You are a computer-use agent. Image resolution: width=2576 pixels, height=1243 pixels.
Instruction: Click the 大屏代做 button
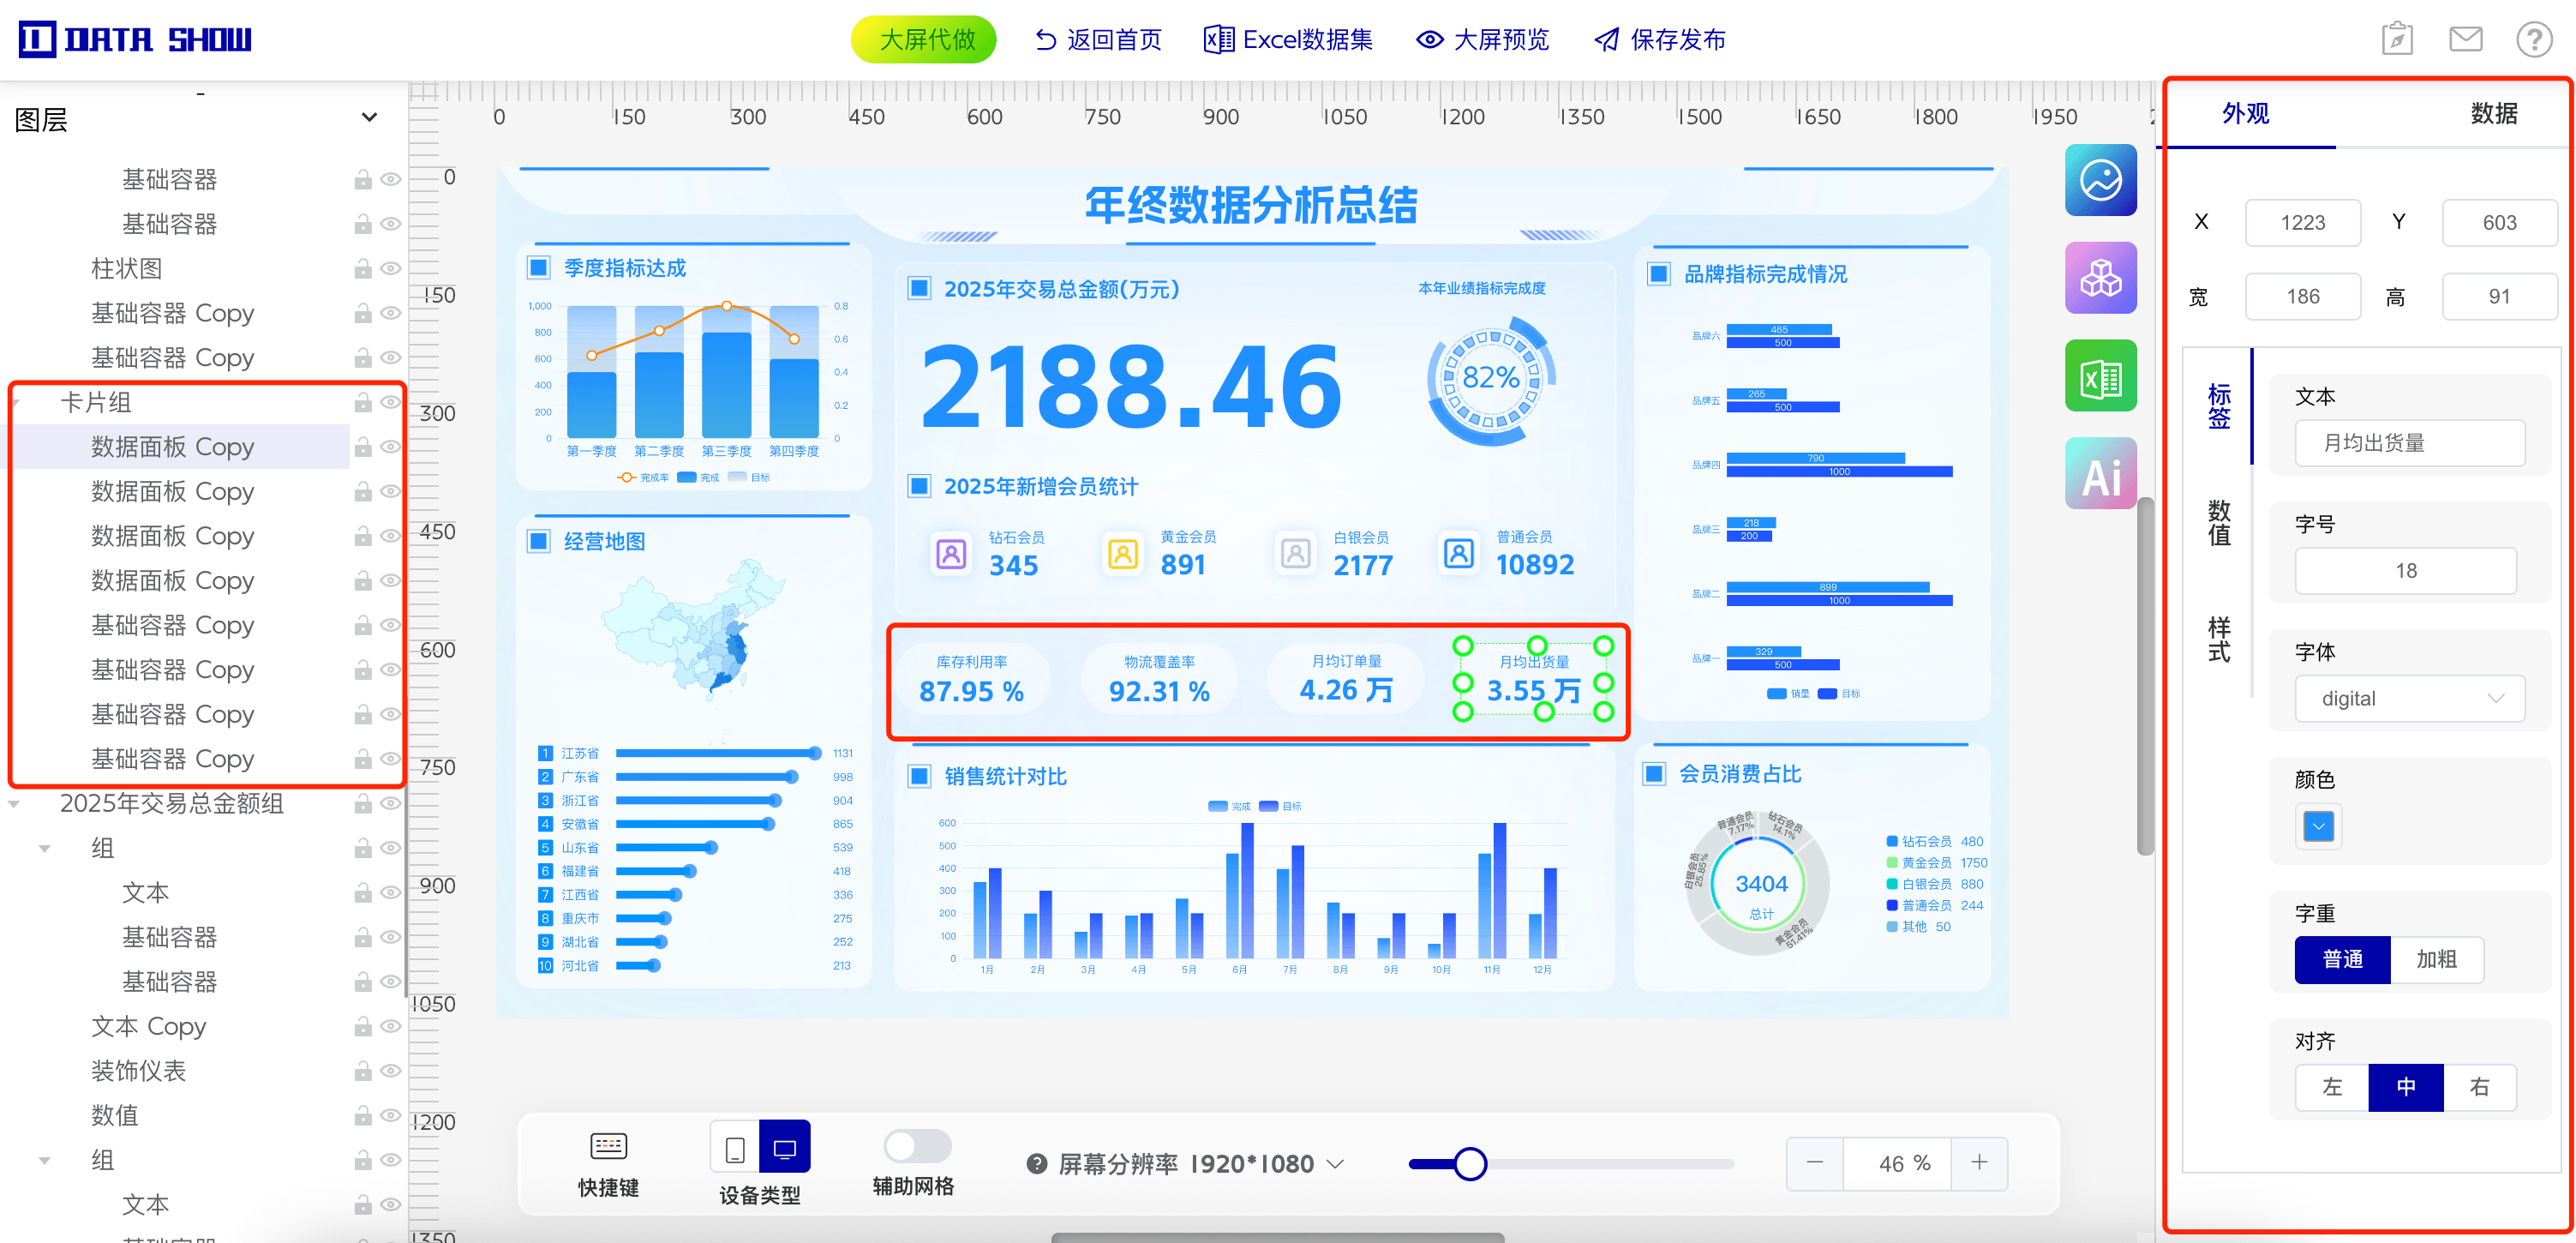tap(925, 40)
